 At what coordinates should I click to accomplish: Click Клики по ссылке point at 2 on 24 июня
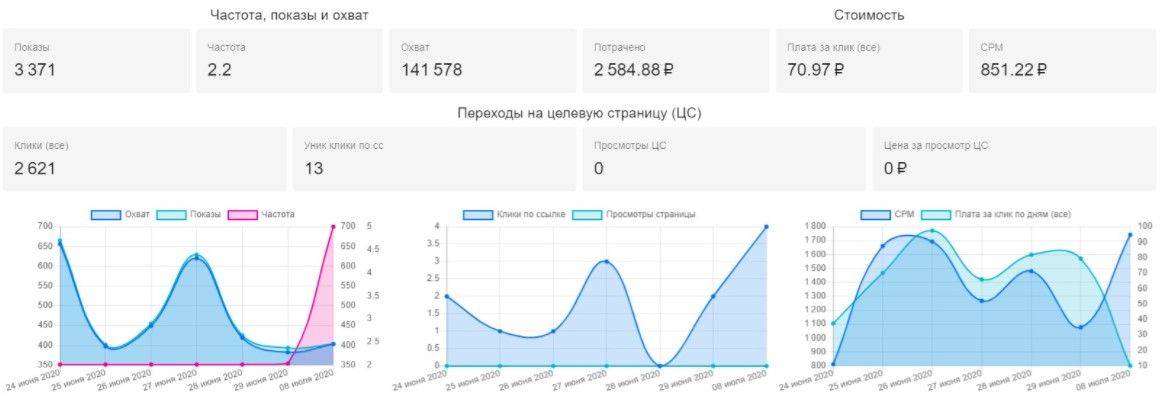[446, 296]
